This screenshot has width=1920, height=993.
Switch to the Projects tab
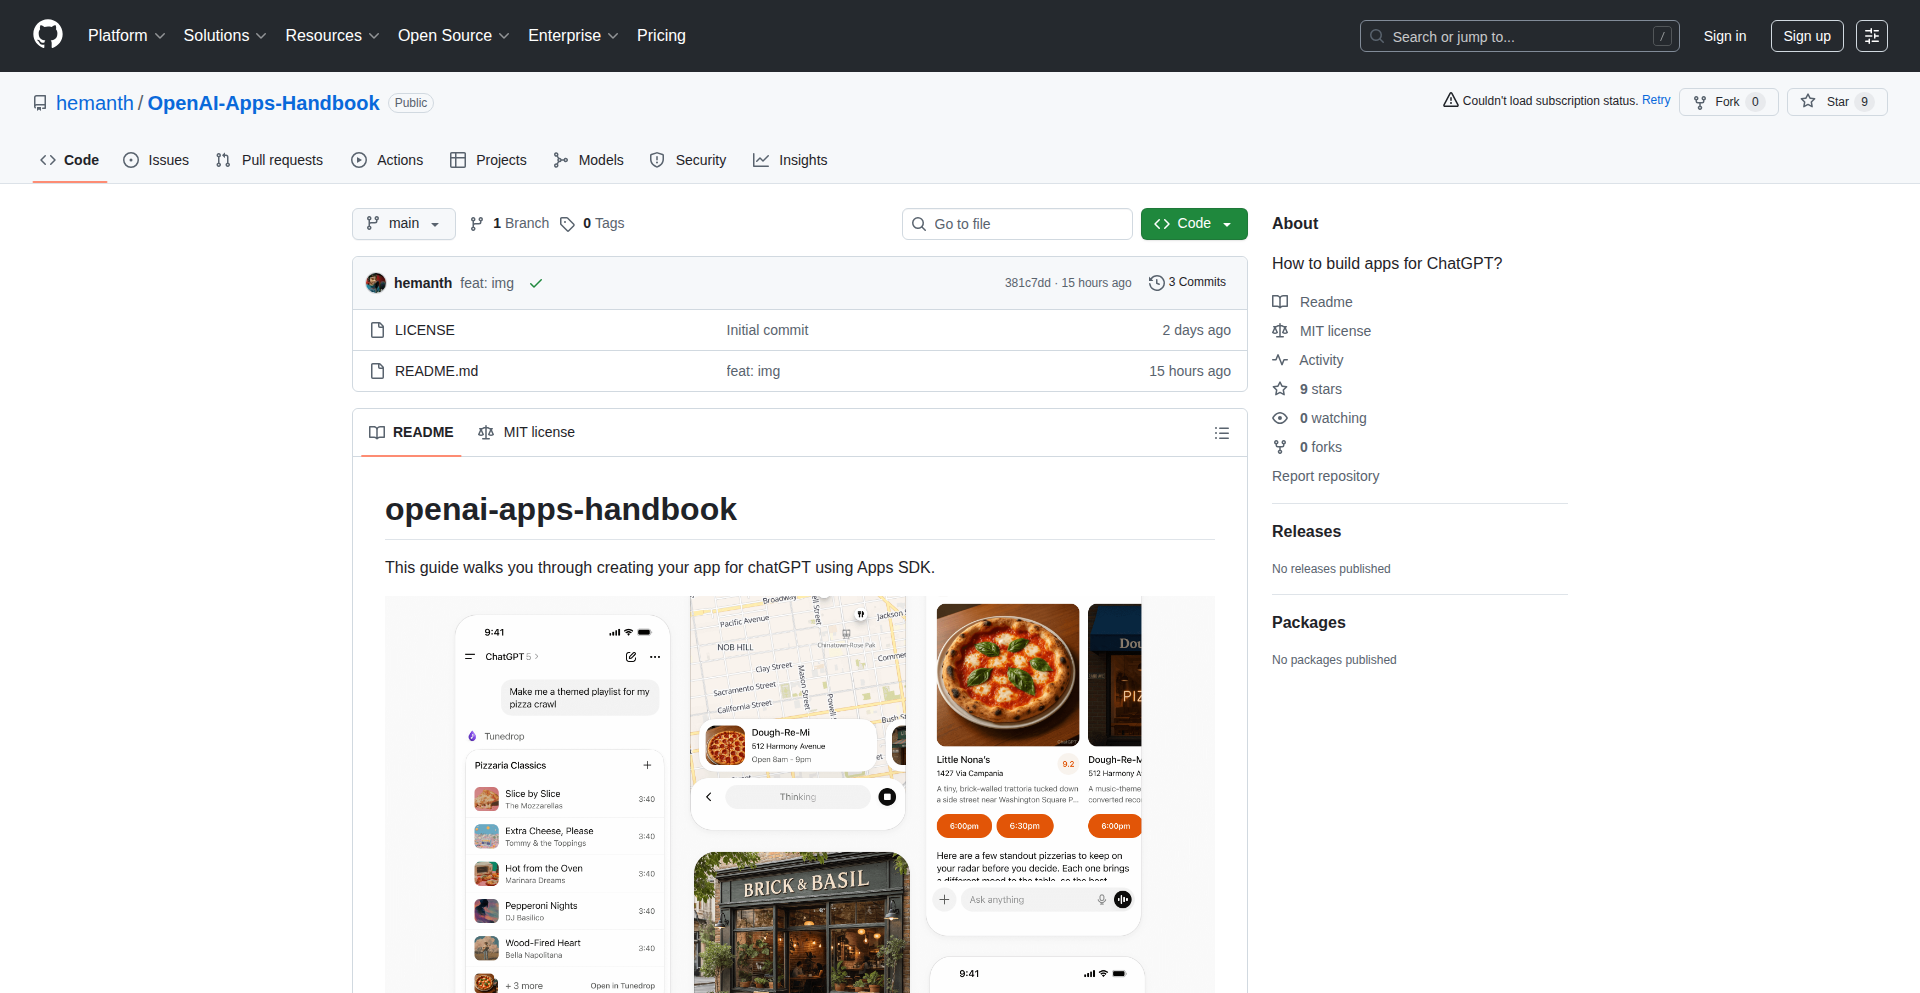489,160
